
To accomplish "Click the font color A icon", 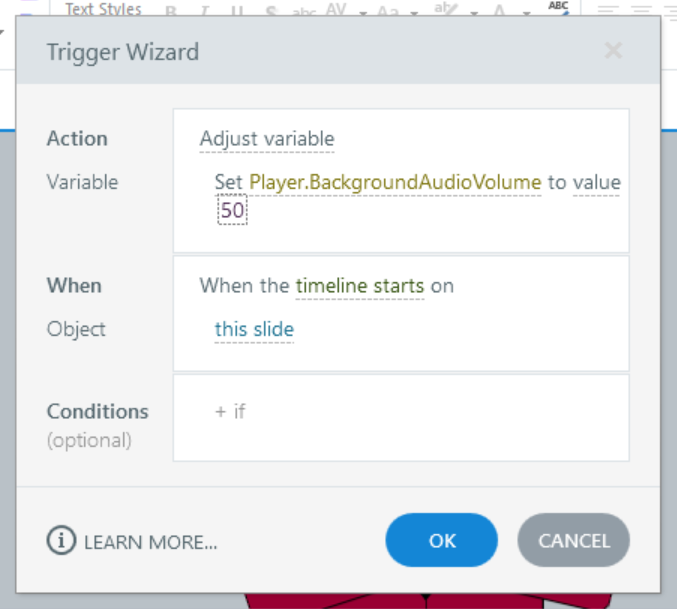I will pyautogui.click(x=498, y=11).
